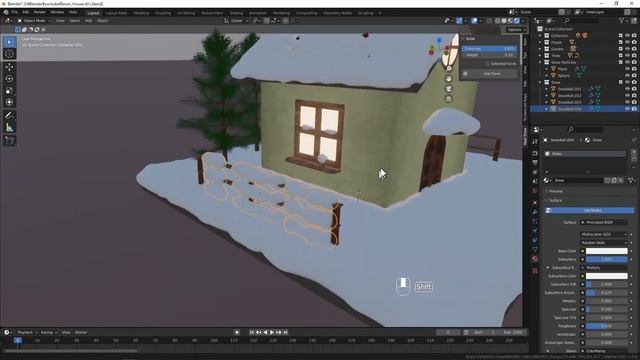Open the Modifier wrench properties tab
Screen dimensions: 640x360
tap(535, 212)
